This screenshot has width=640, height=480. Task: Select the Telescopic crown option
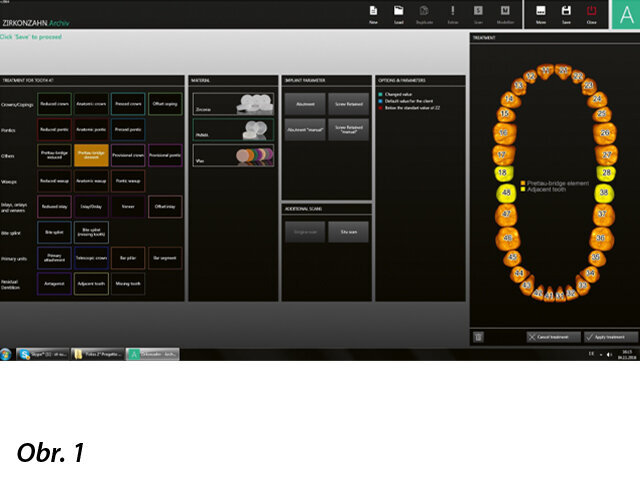point(91,257)
